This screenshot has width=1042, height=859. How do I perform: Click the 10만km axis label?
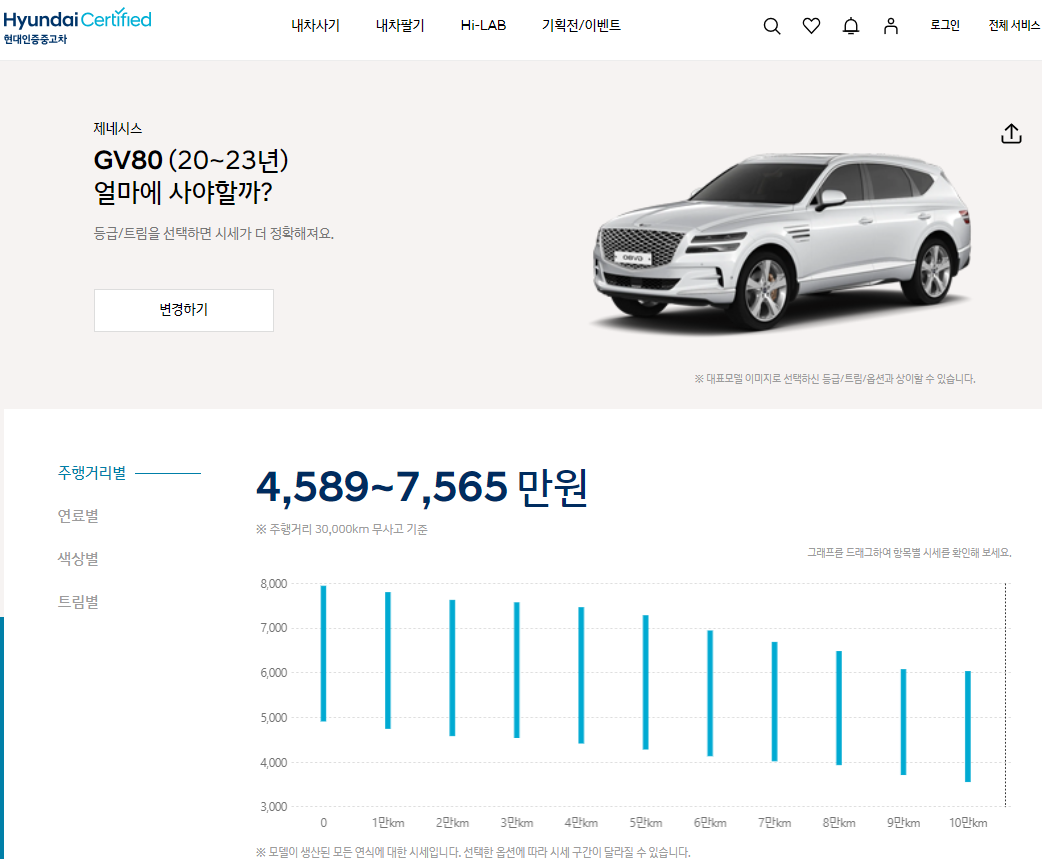[968, 823]
